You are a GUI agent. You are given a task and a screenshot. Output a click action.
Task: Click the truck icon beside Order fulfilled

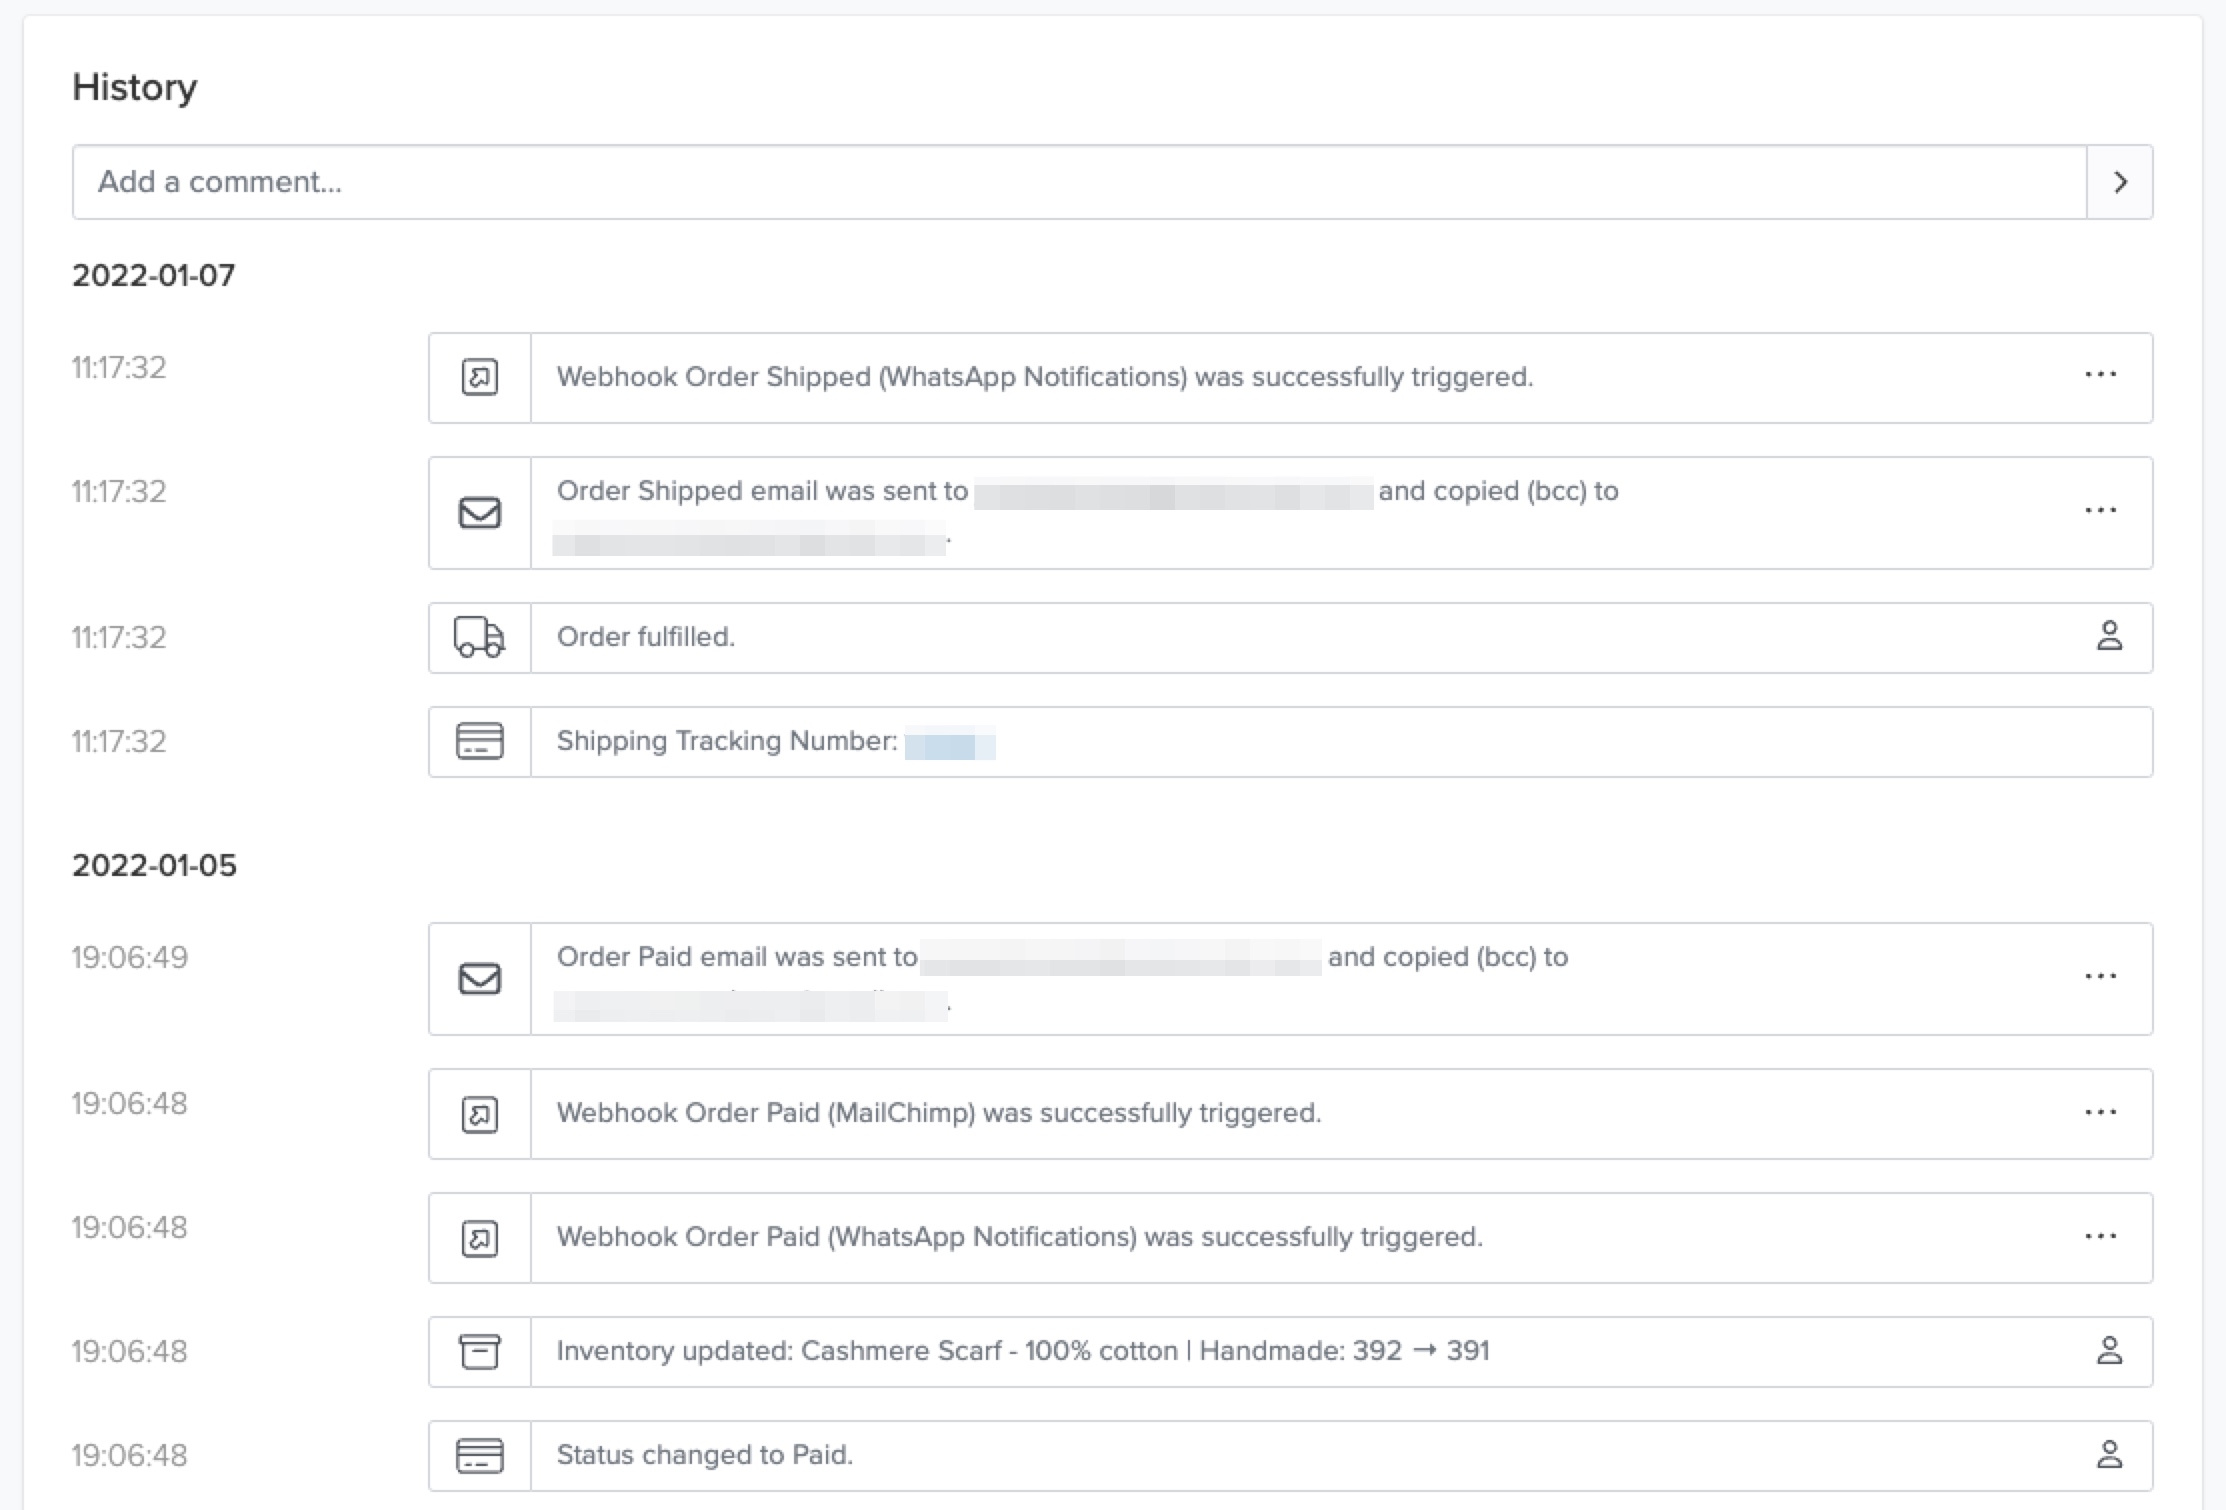click(x=480, y=637)
